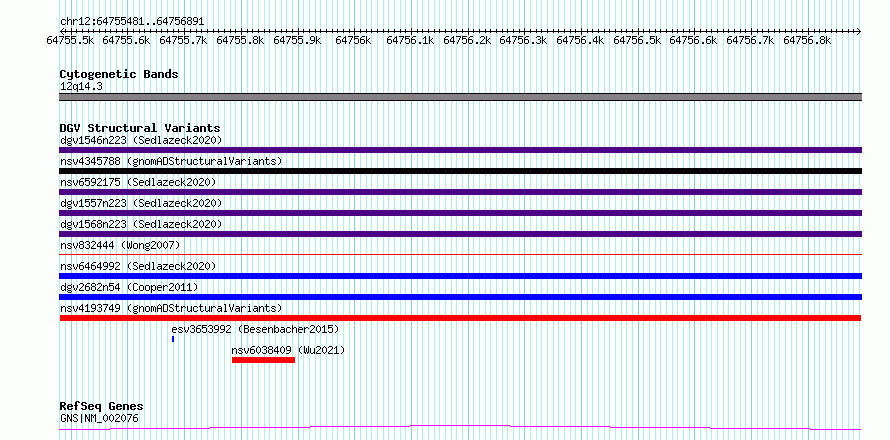The image size is (890, 440).
Task: Click the blue nsv6464992 variant bar
Action: tap(460, 276)
